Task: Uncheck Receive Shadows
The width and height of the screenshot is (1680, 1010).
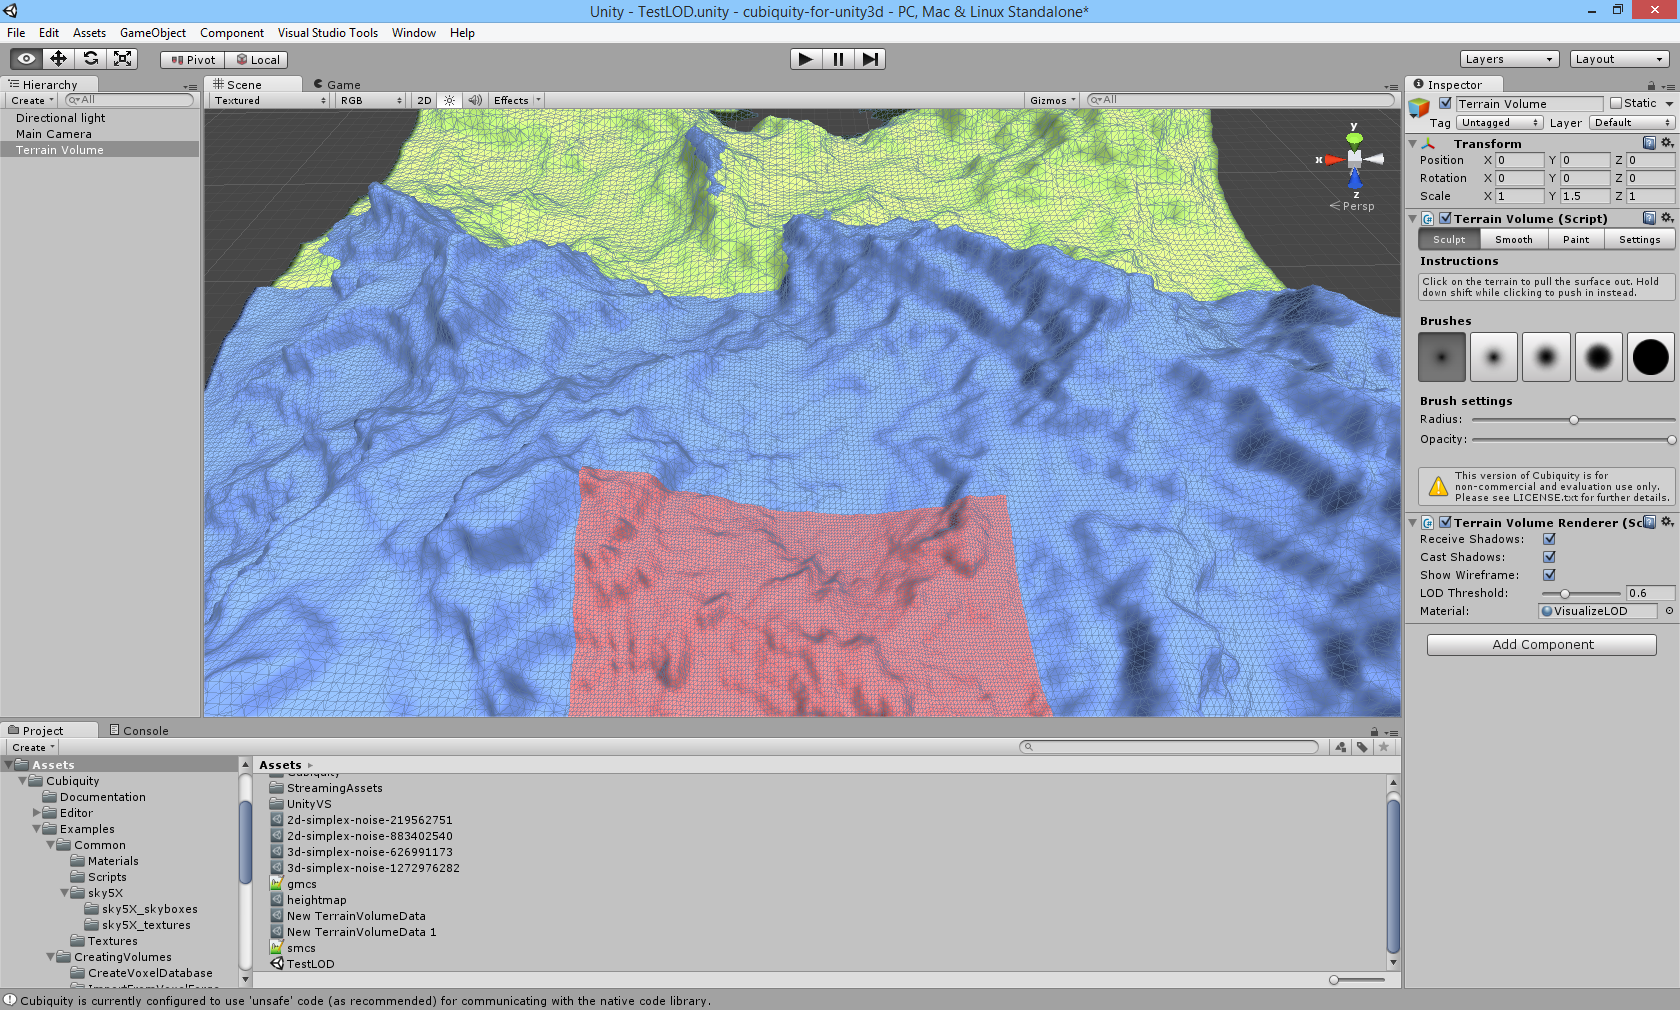Action: [1549, 539]
